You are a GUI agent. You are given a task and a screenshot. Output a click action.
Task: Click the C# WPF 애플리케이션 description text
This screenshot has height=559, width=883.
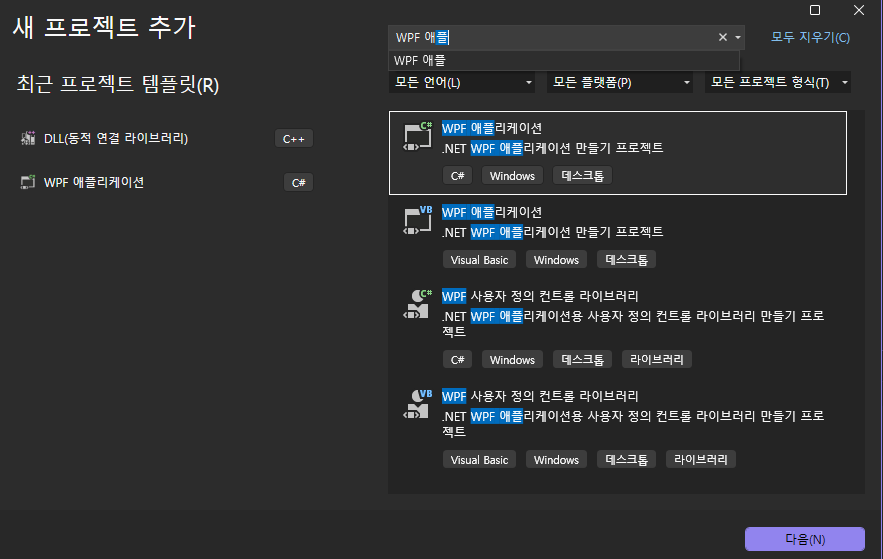point(552,148)
